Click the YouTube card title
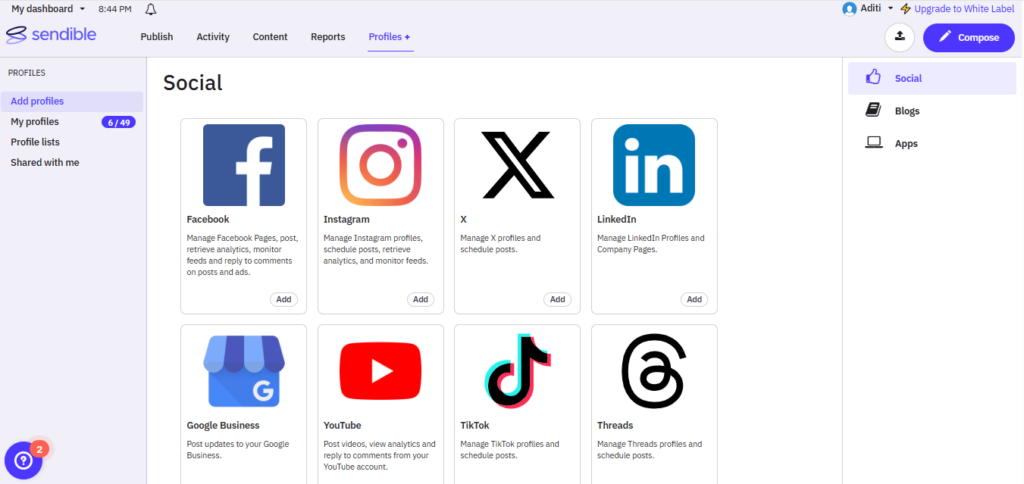Screen dimensions: 1024x484 pyautogui.click(x=342, y=425)
